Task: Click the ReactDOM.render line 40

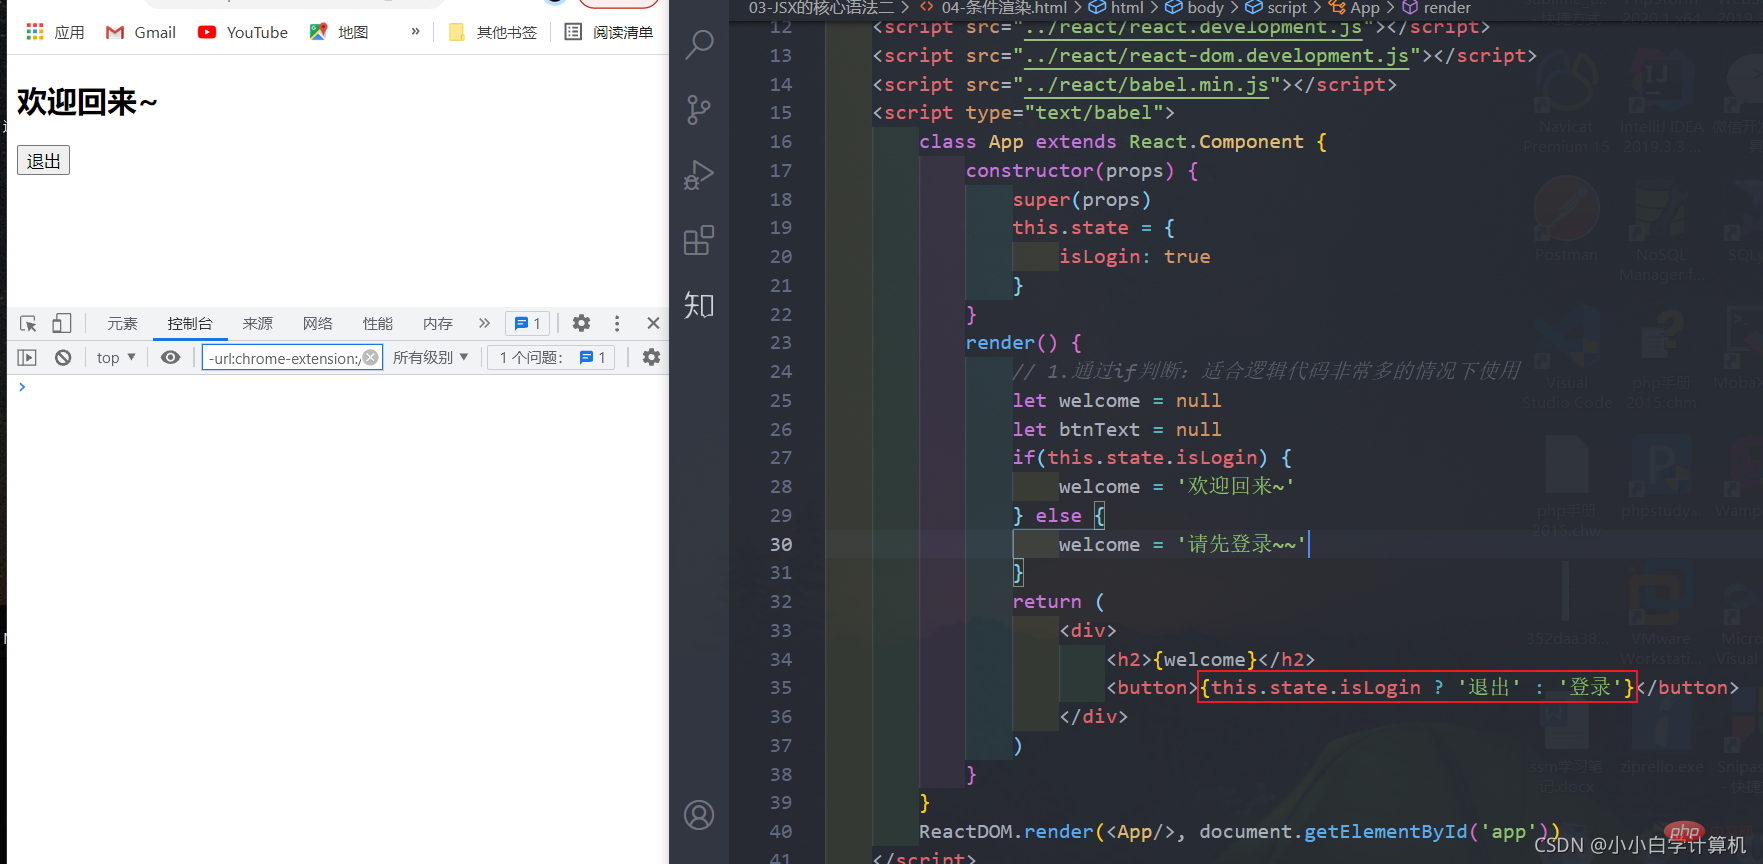Action: (1240, 832)
